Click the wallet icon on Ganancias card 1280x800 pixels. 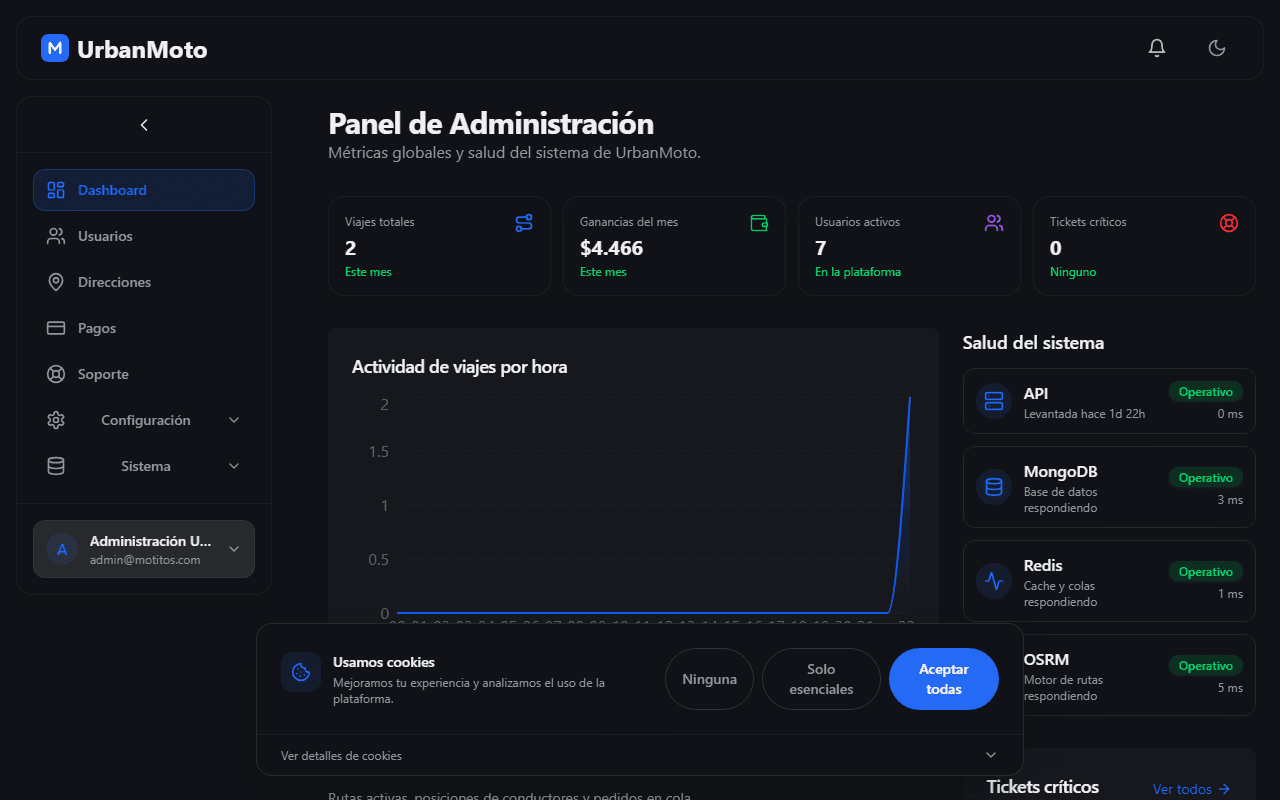(x=759, y=223)
